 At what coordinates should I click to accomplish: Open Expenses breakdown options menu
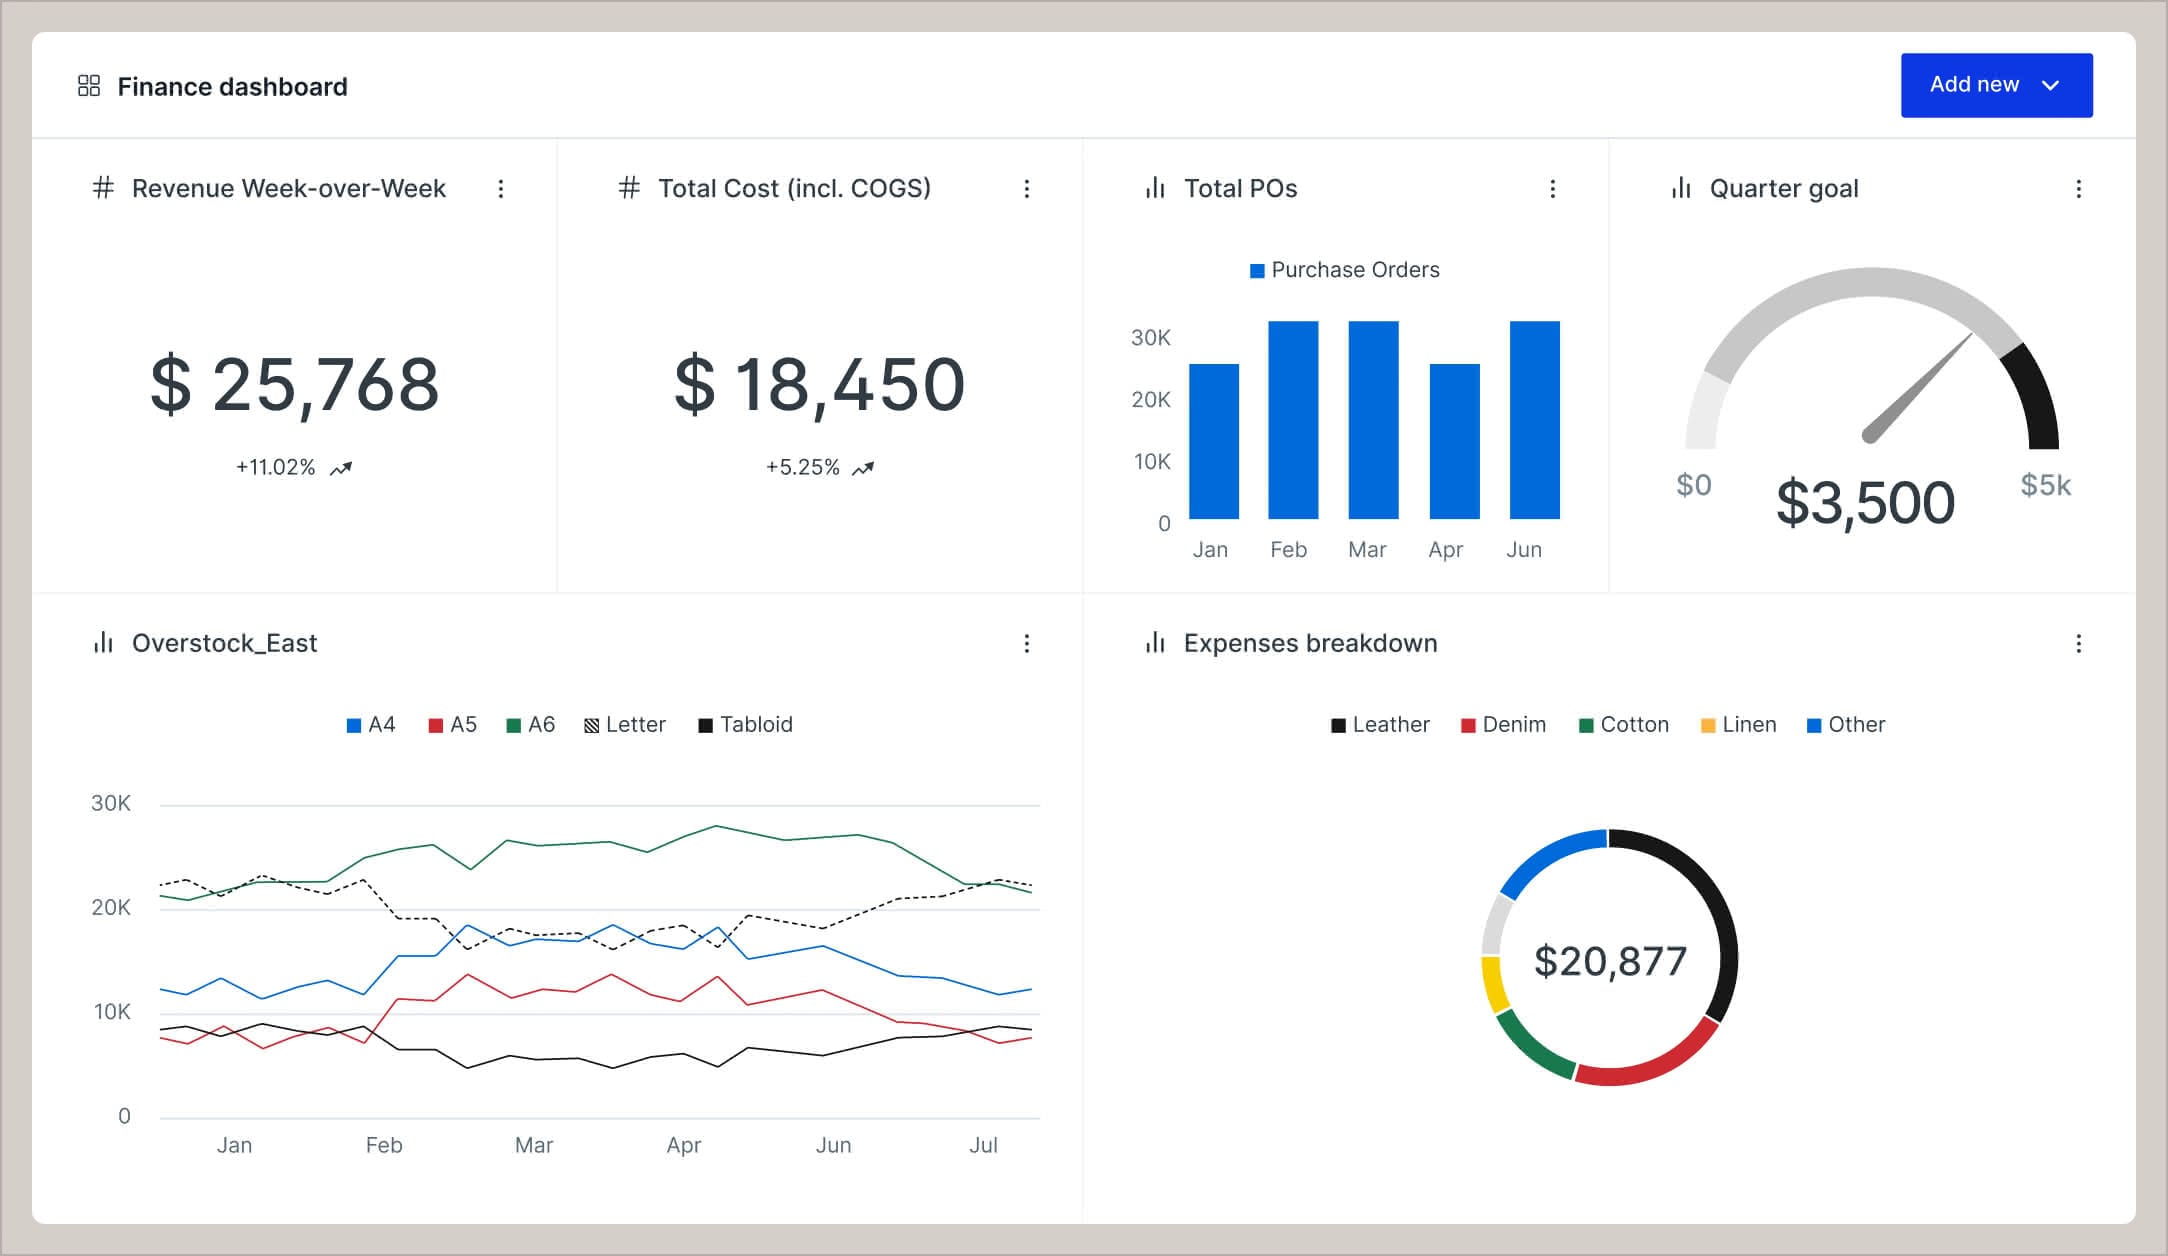[2078, 643]
